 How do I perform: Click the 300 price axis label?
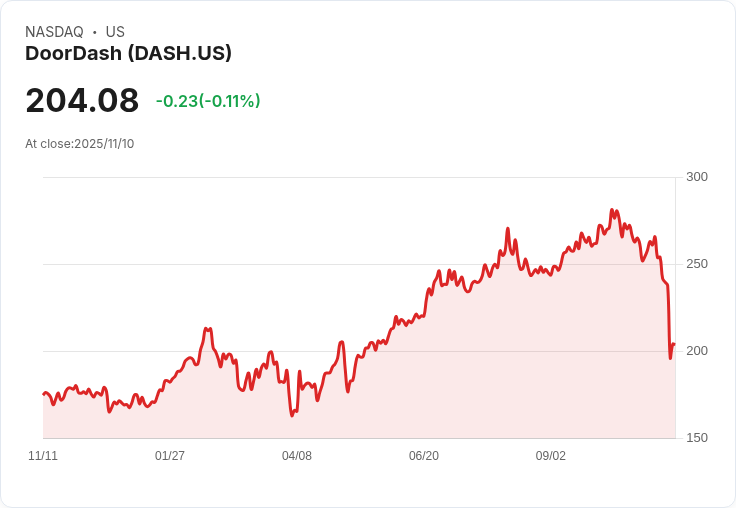[697, 177]
